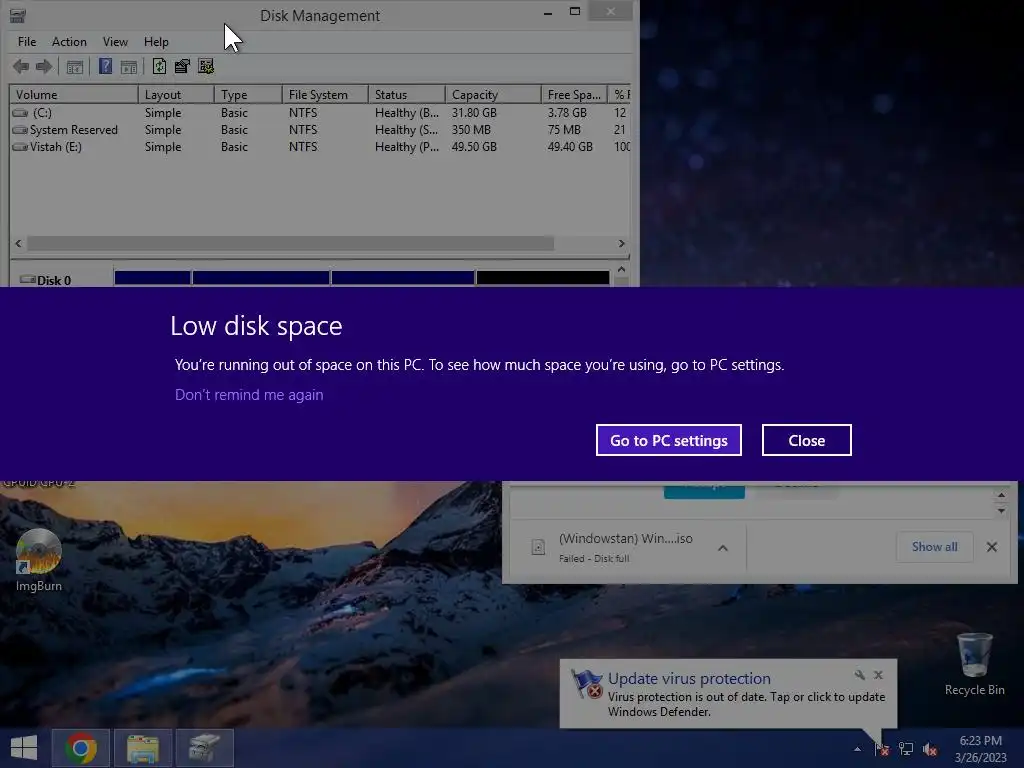
Task: Click the wrench icon on virus notification
Action: (x=859, y=675)
